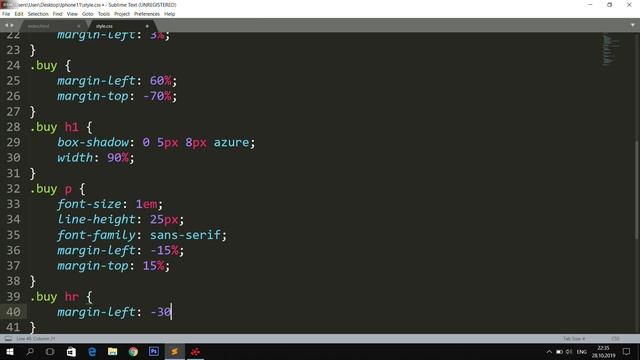This screenshot has height=360, width=640.
Task: Go to previous tab with left arrow
Action: (6, 25)
